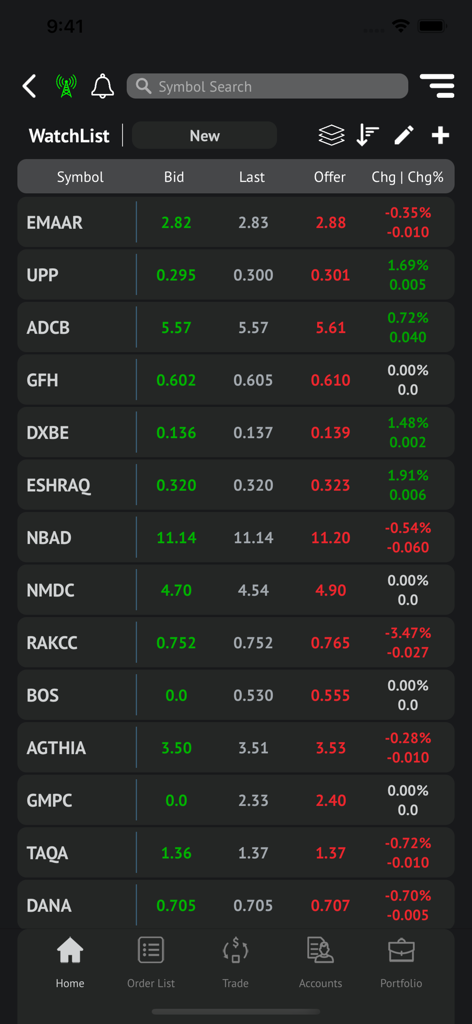
Task: Tap GMPC last price 2.33
Action: pos(253,801)
